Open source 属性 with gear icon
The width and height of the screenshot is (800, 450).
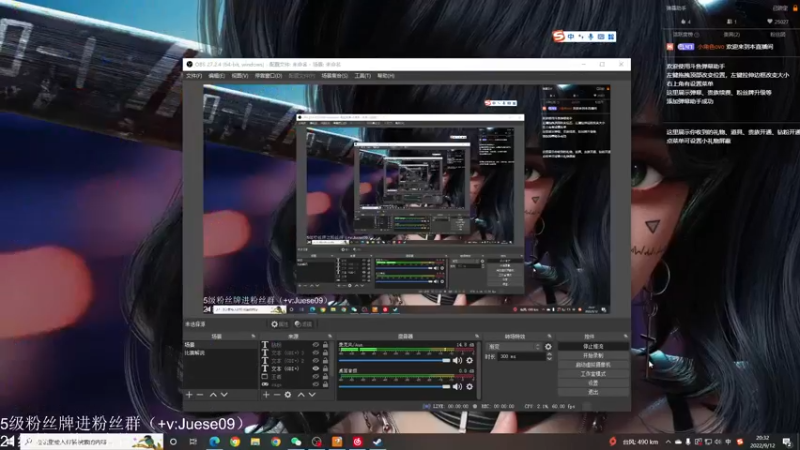point(279,324)
